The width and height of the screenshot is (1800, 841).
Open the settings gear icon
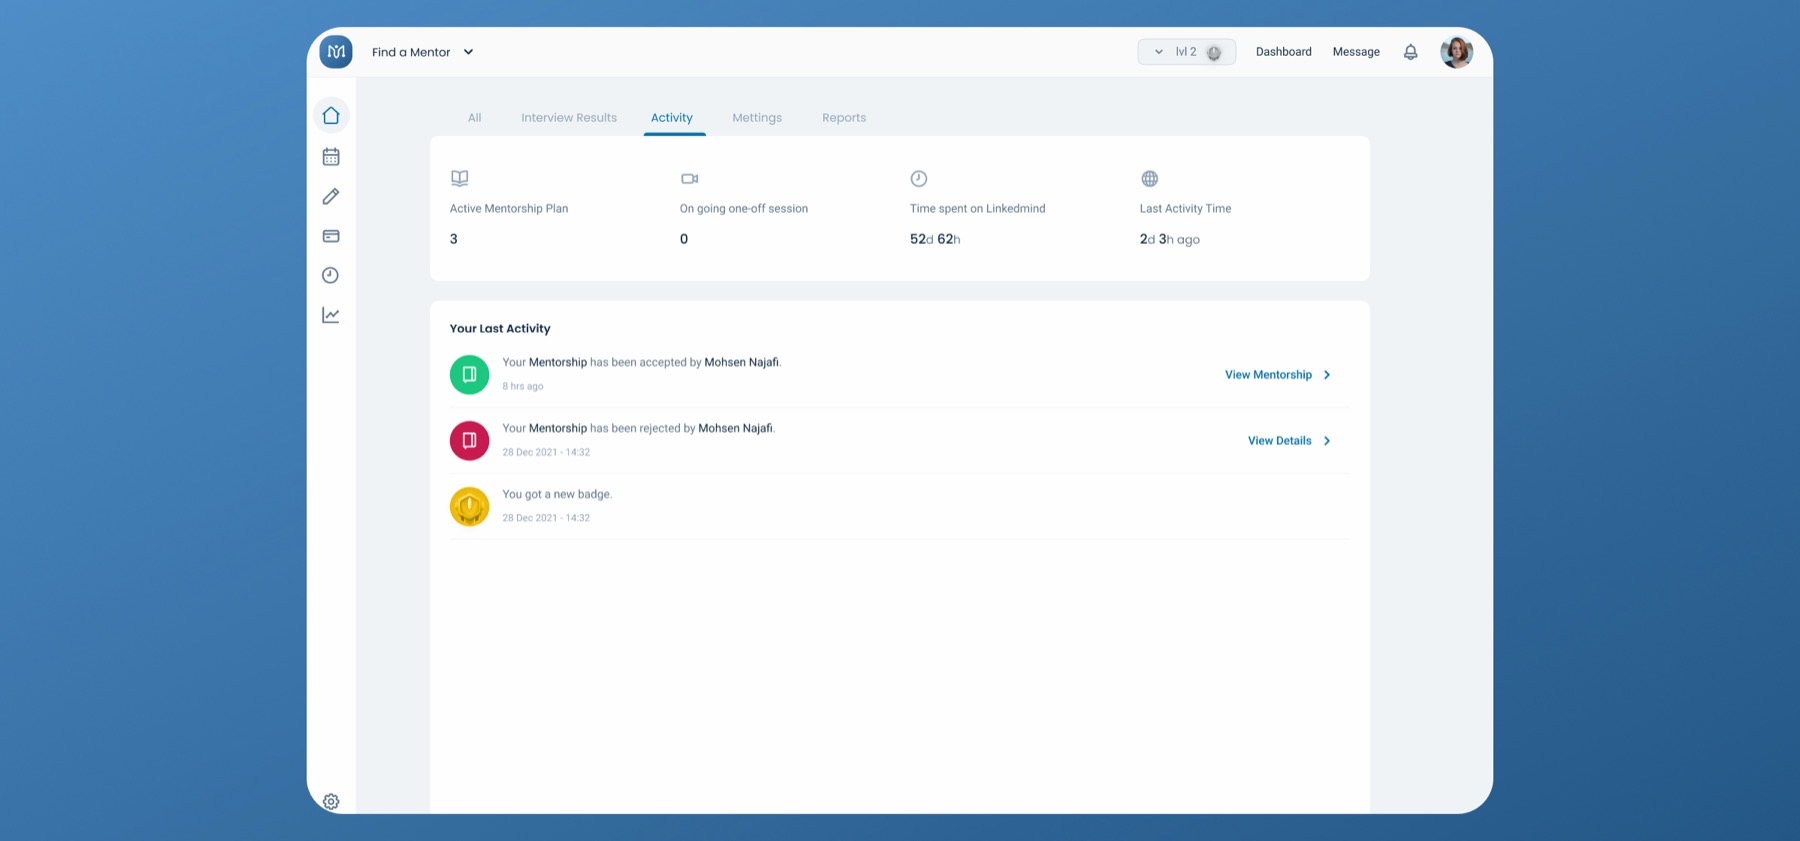coord(331,801)
